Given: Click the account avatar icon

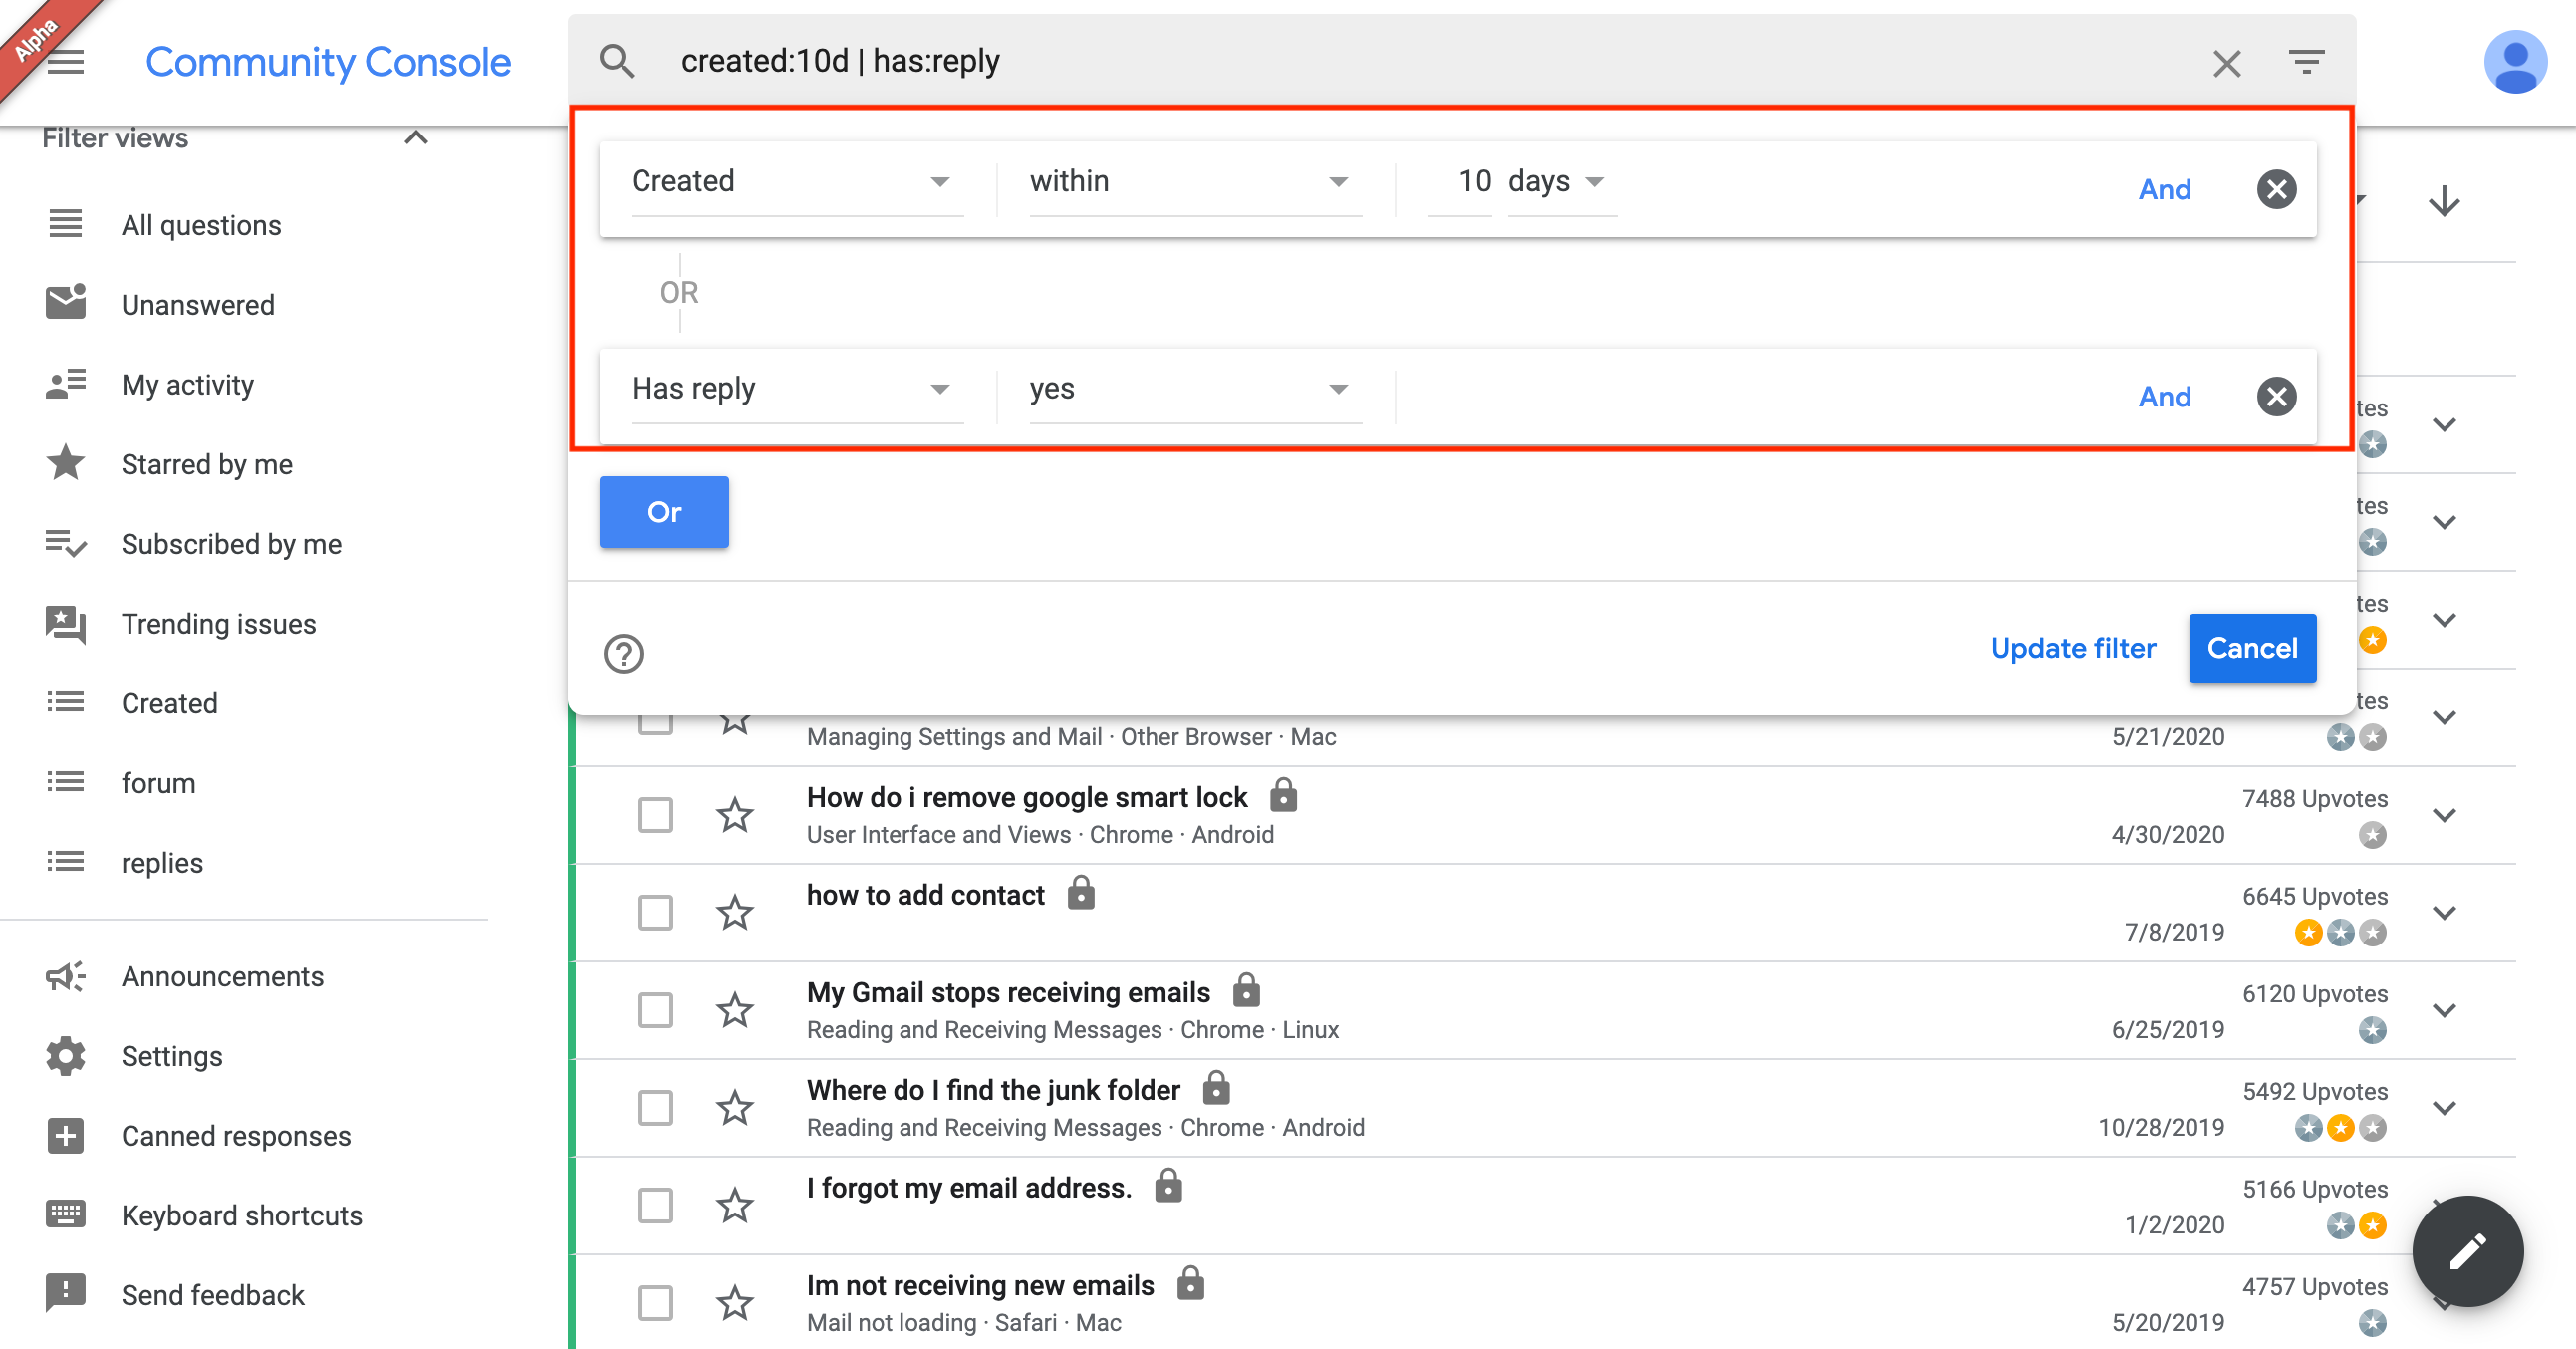Looking at the screenshot, I should 2514,62.
